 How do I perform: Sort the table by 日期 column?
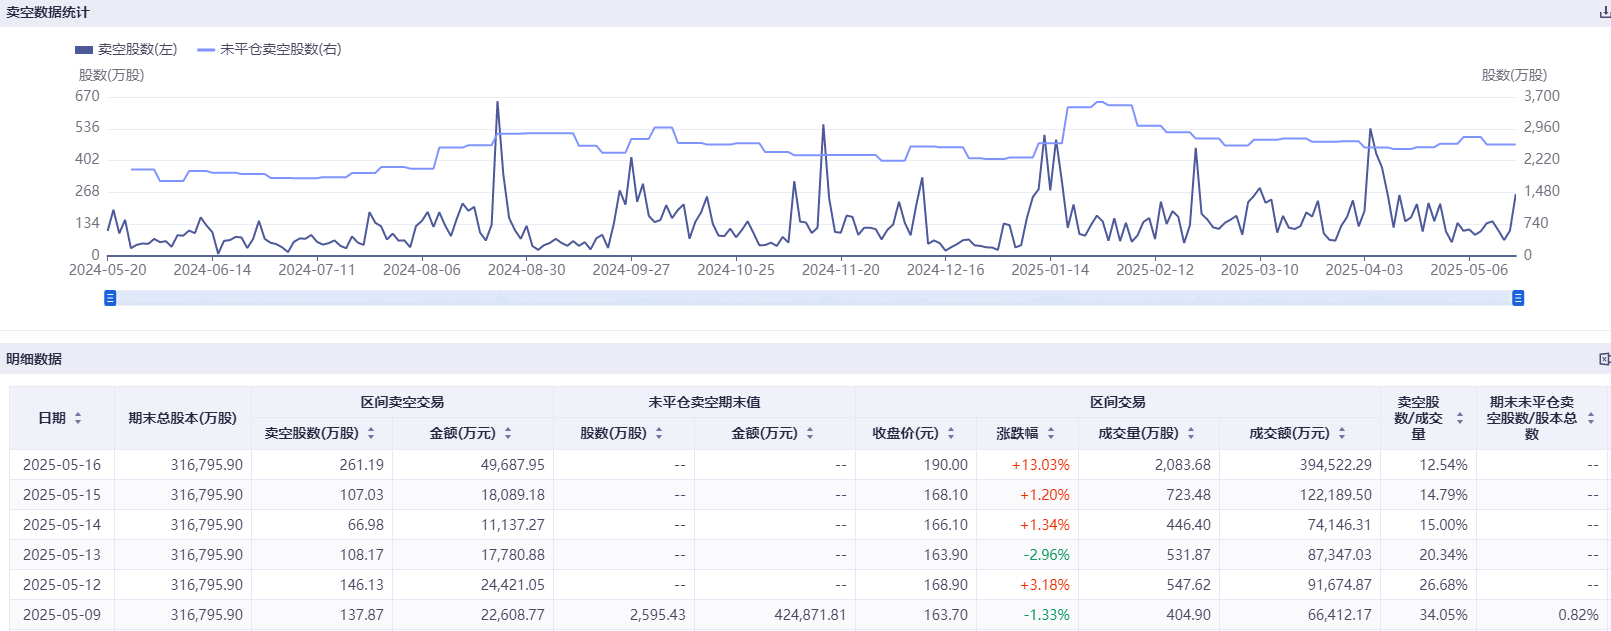point(78,418)
